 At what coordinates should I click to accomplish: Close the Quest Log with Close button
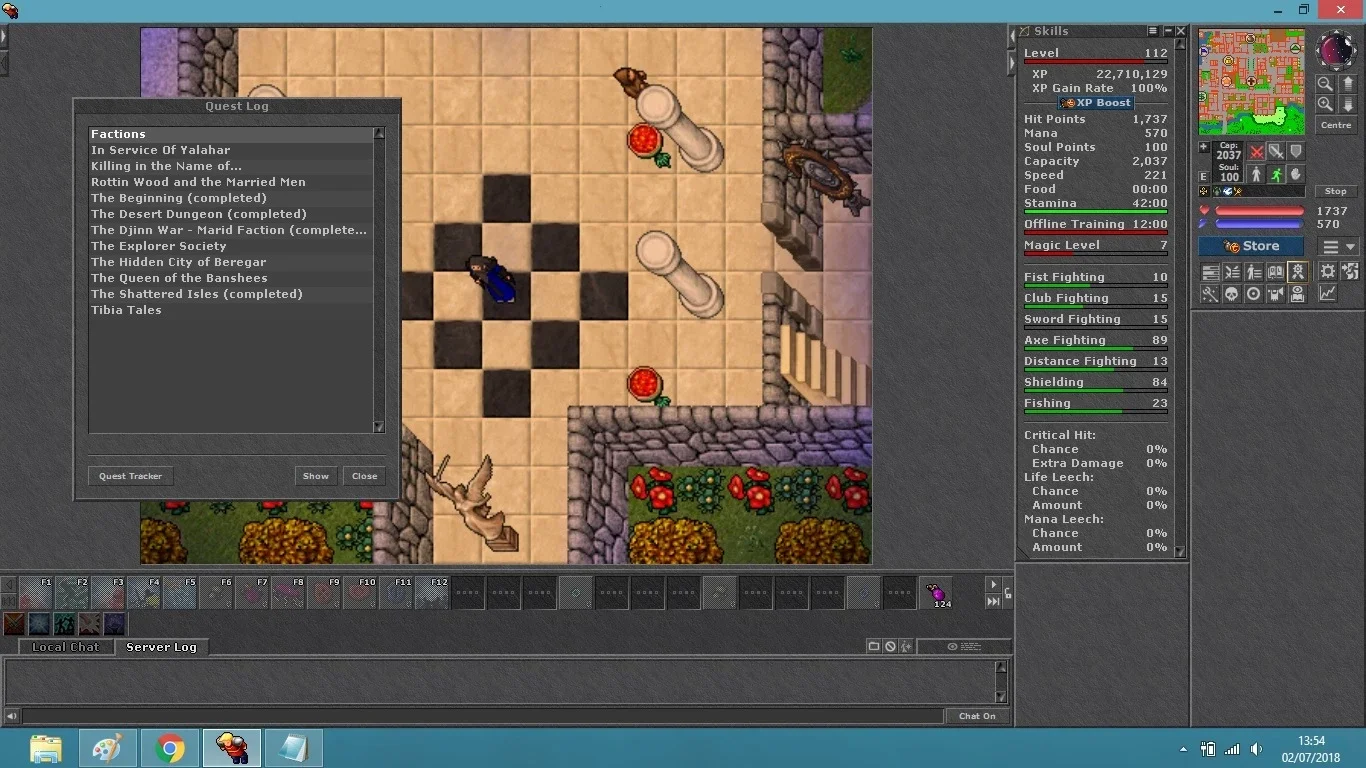point(364,476)
